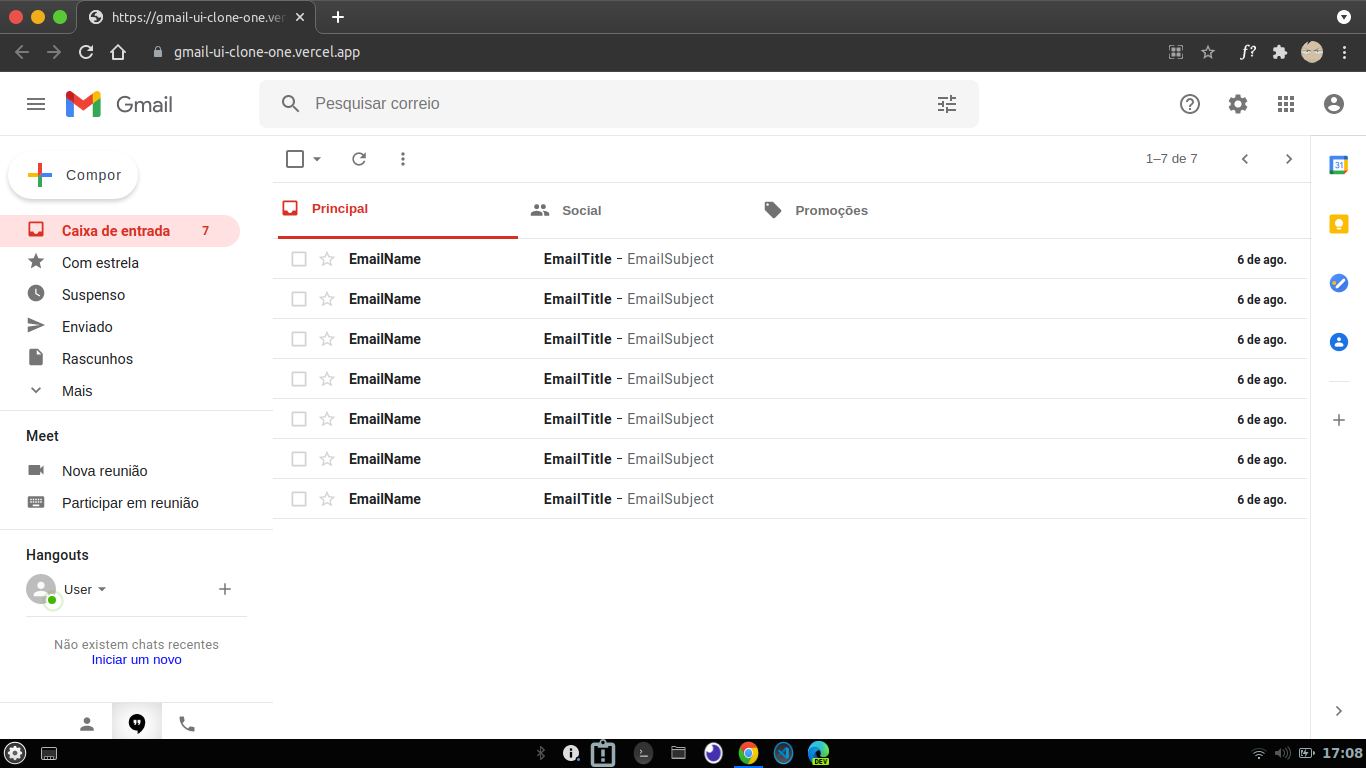
Task: Open search options filters icon
Action: coord(946,103)
